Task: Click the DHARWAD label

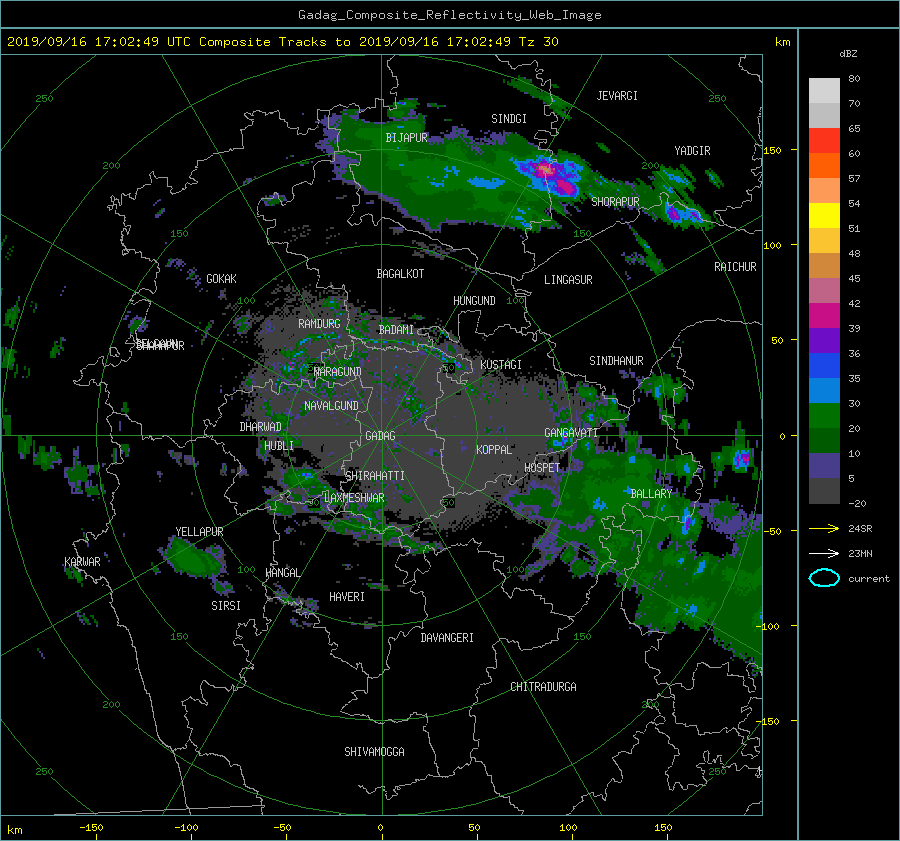Action: click(260, 427)
